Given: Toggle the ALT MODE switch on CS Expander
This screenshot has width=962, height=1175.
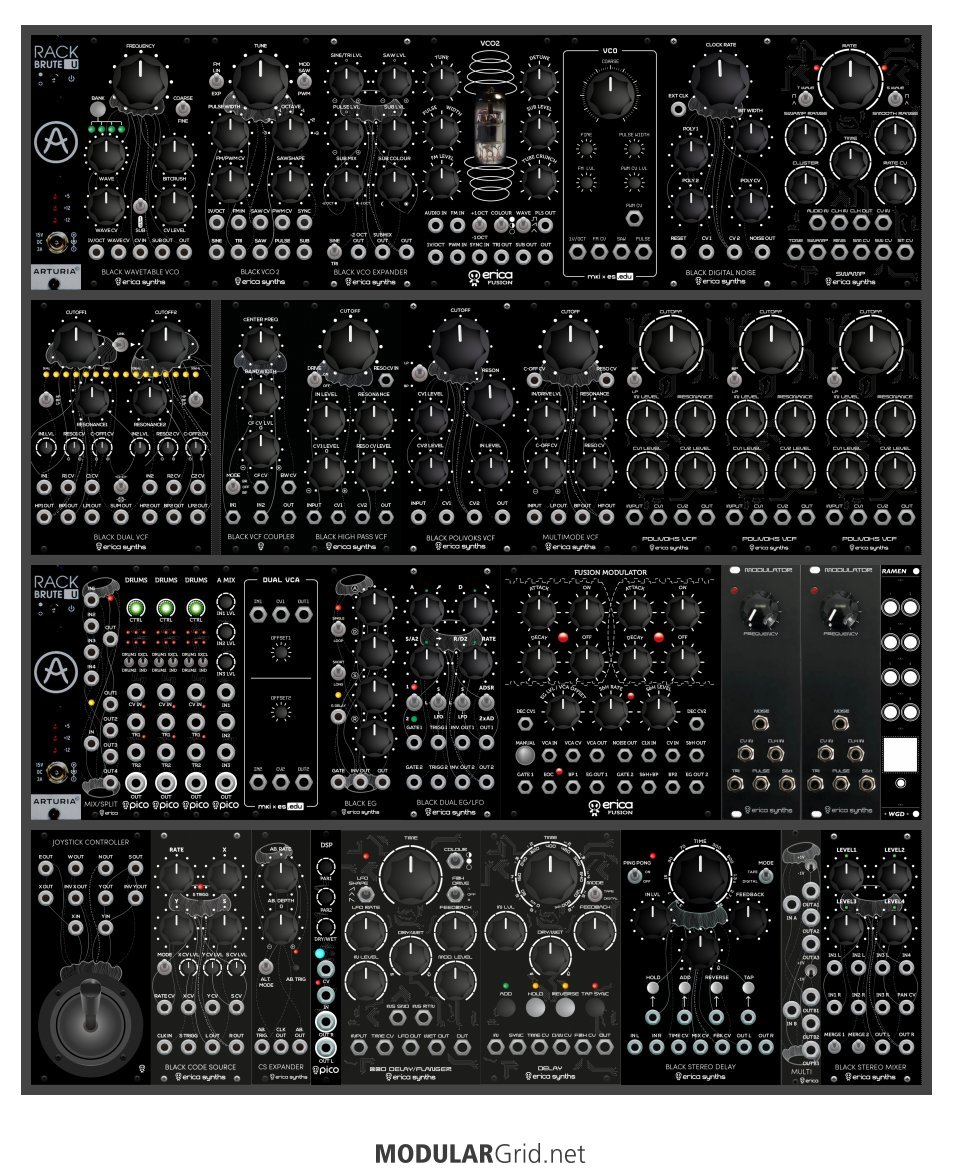Looking at the screenshot, I should (265, 967).
